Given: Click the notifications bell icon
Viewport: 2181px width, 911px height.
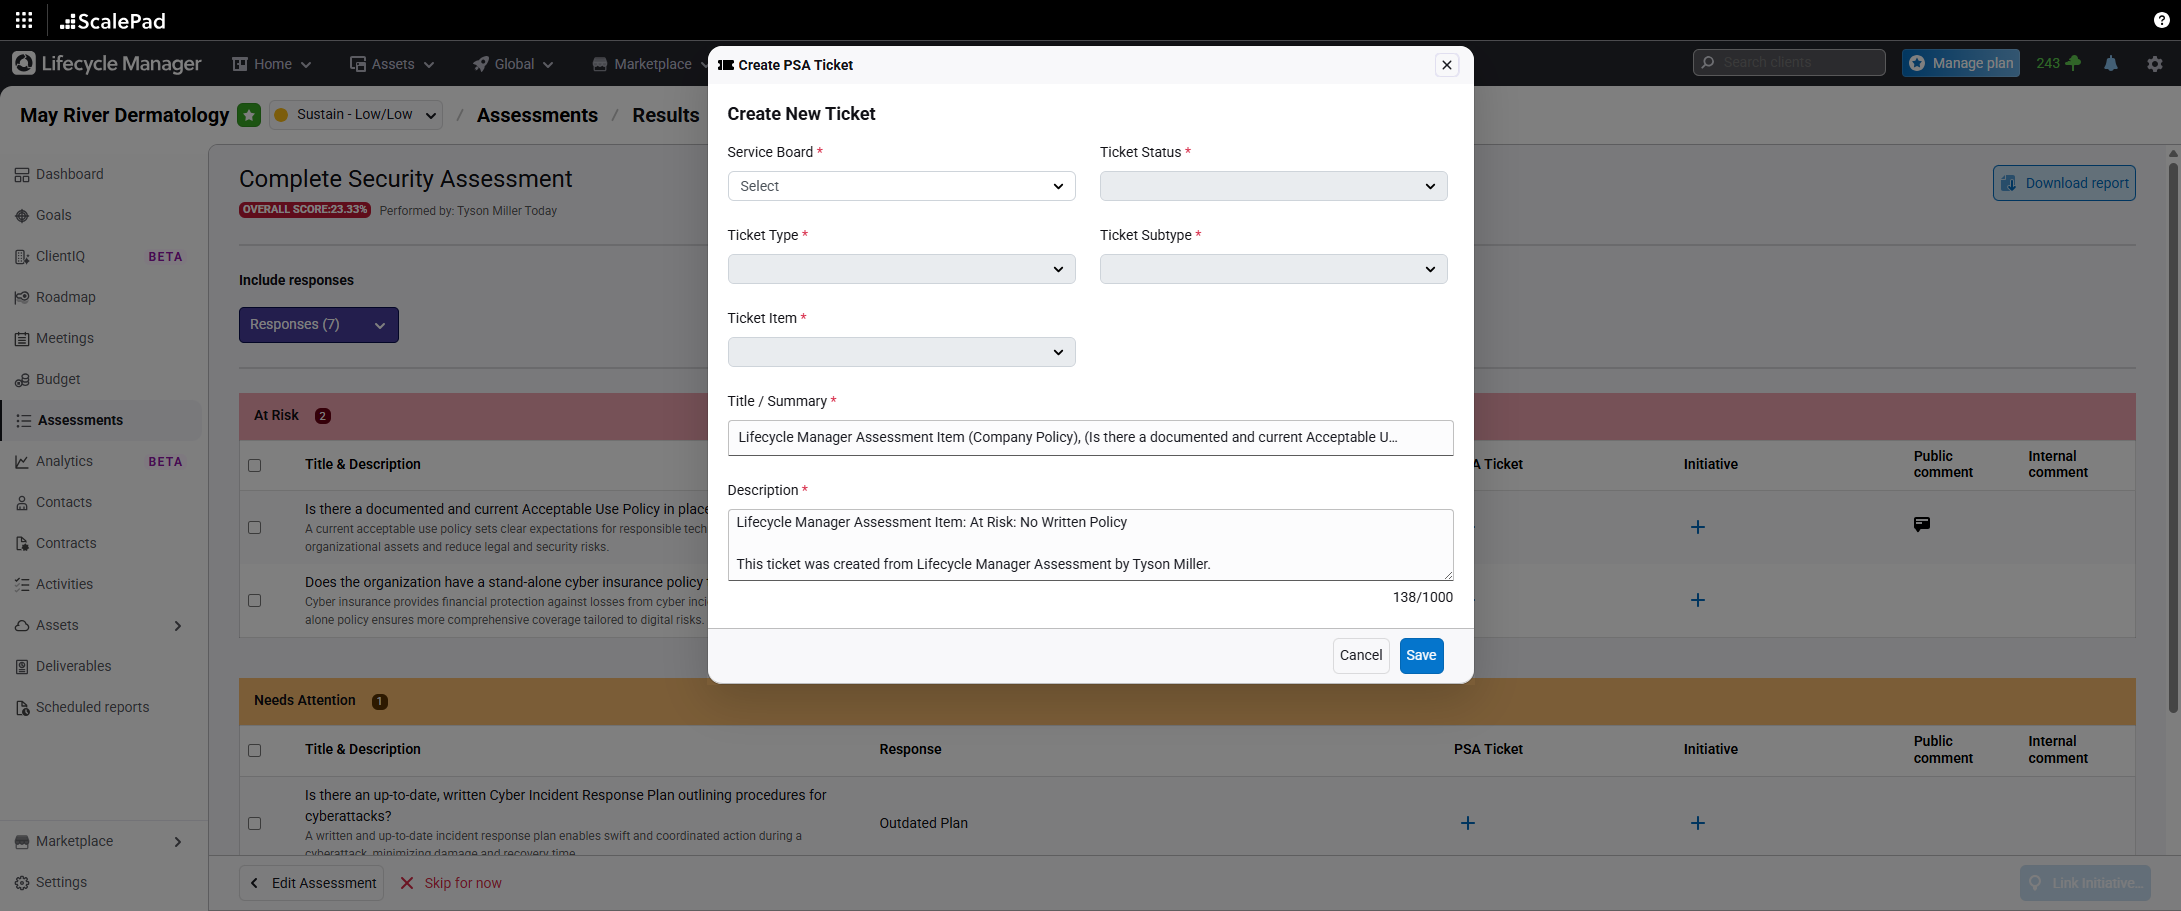Looking at the screenshot, I should tap(2111, 63).
